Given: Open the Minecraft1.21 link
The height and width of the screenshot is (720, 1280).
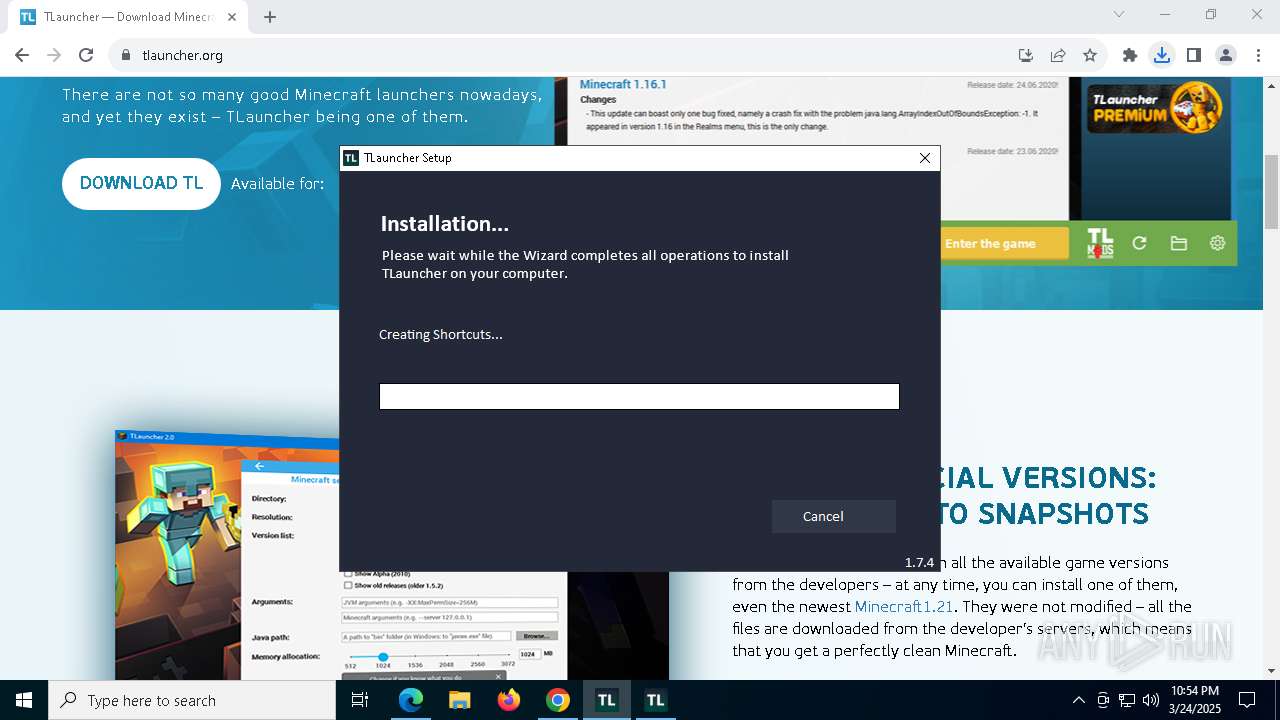Looking at the screenshot, I should click(904, 606).
